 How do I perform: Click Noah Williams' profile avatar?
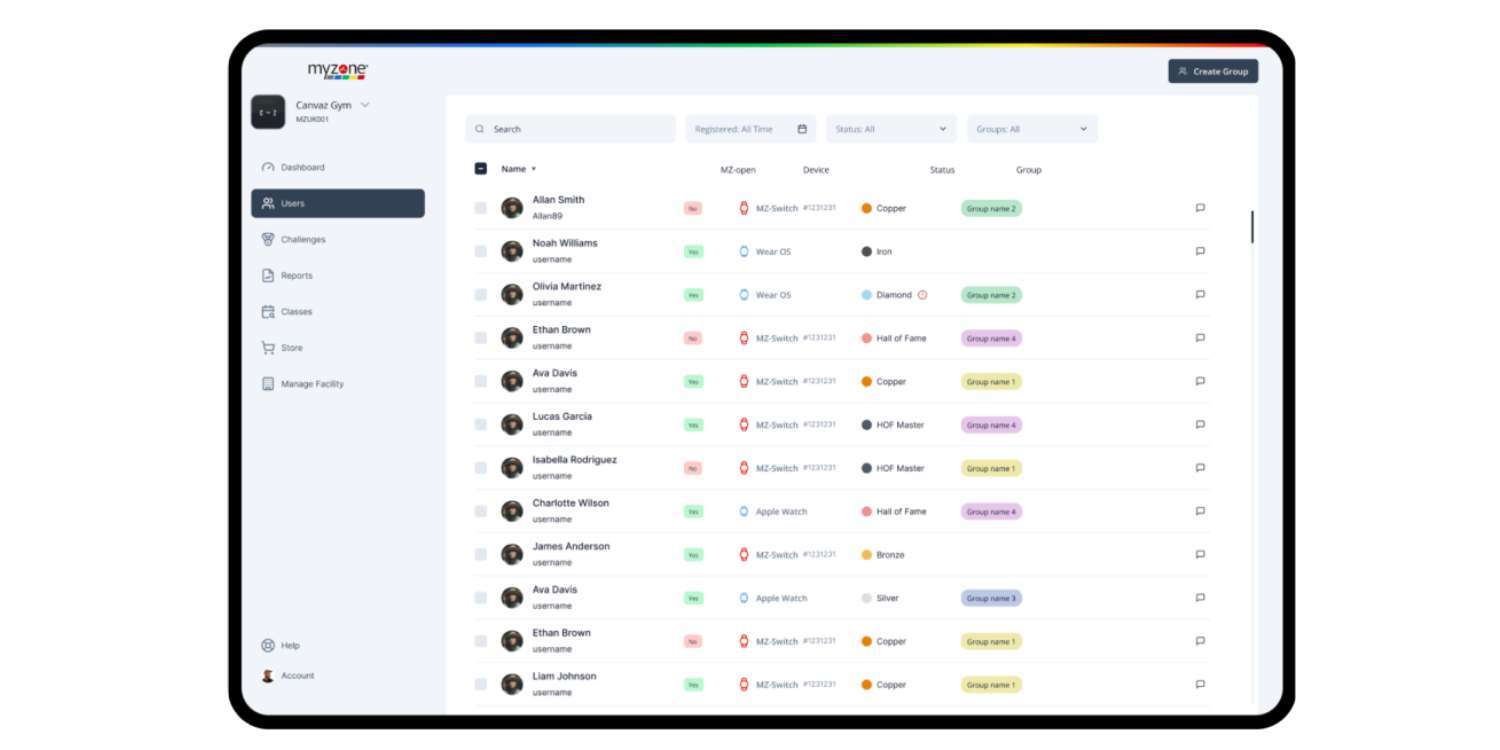(512, 251)
